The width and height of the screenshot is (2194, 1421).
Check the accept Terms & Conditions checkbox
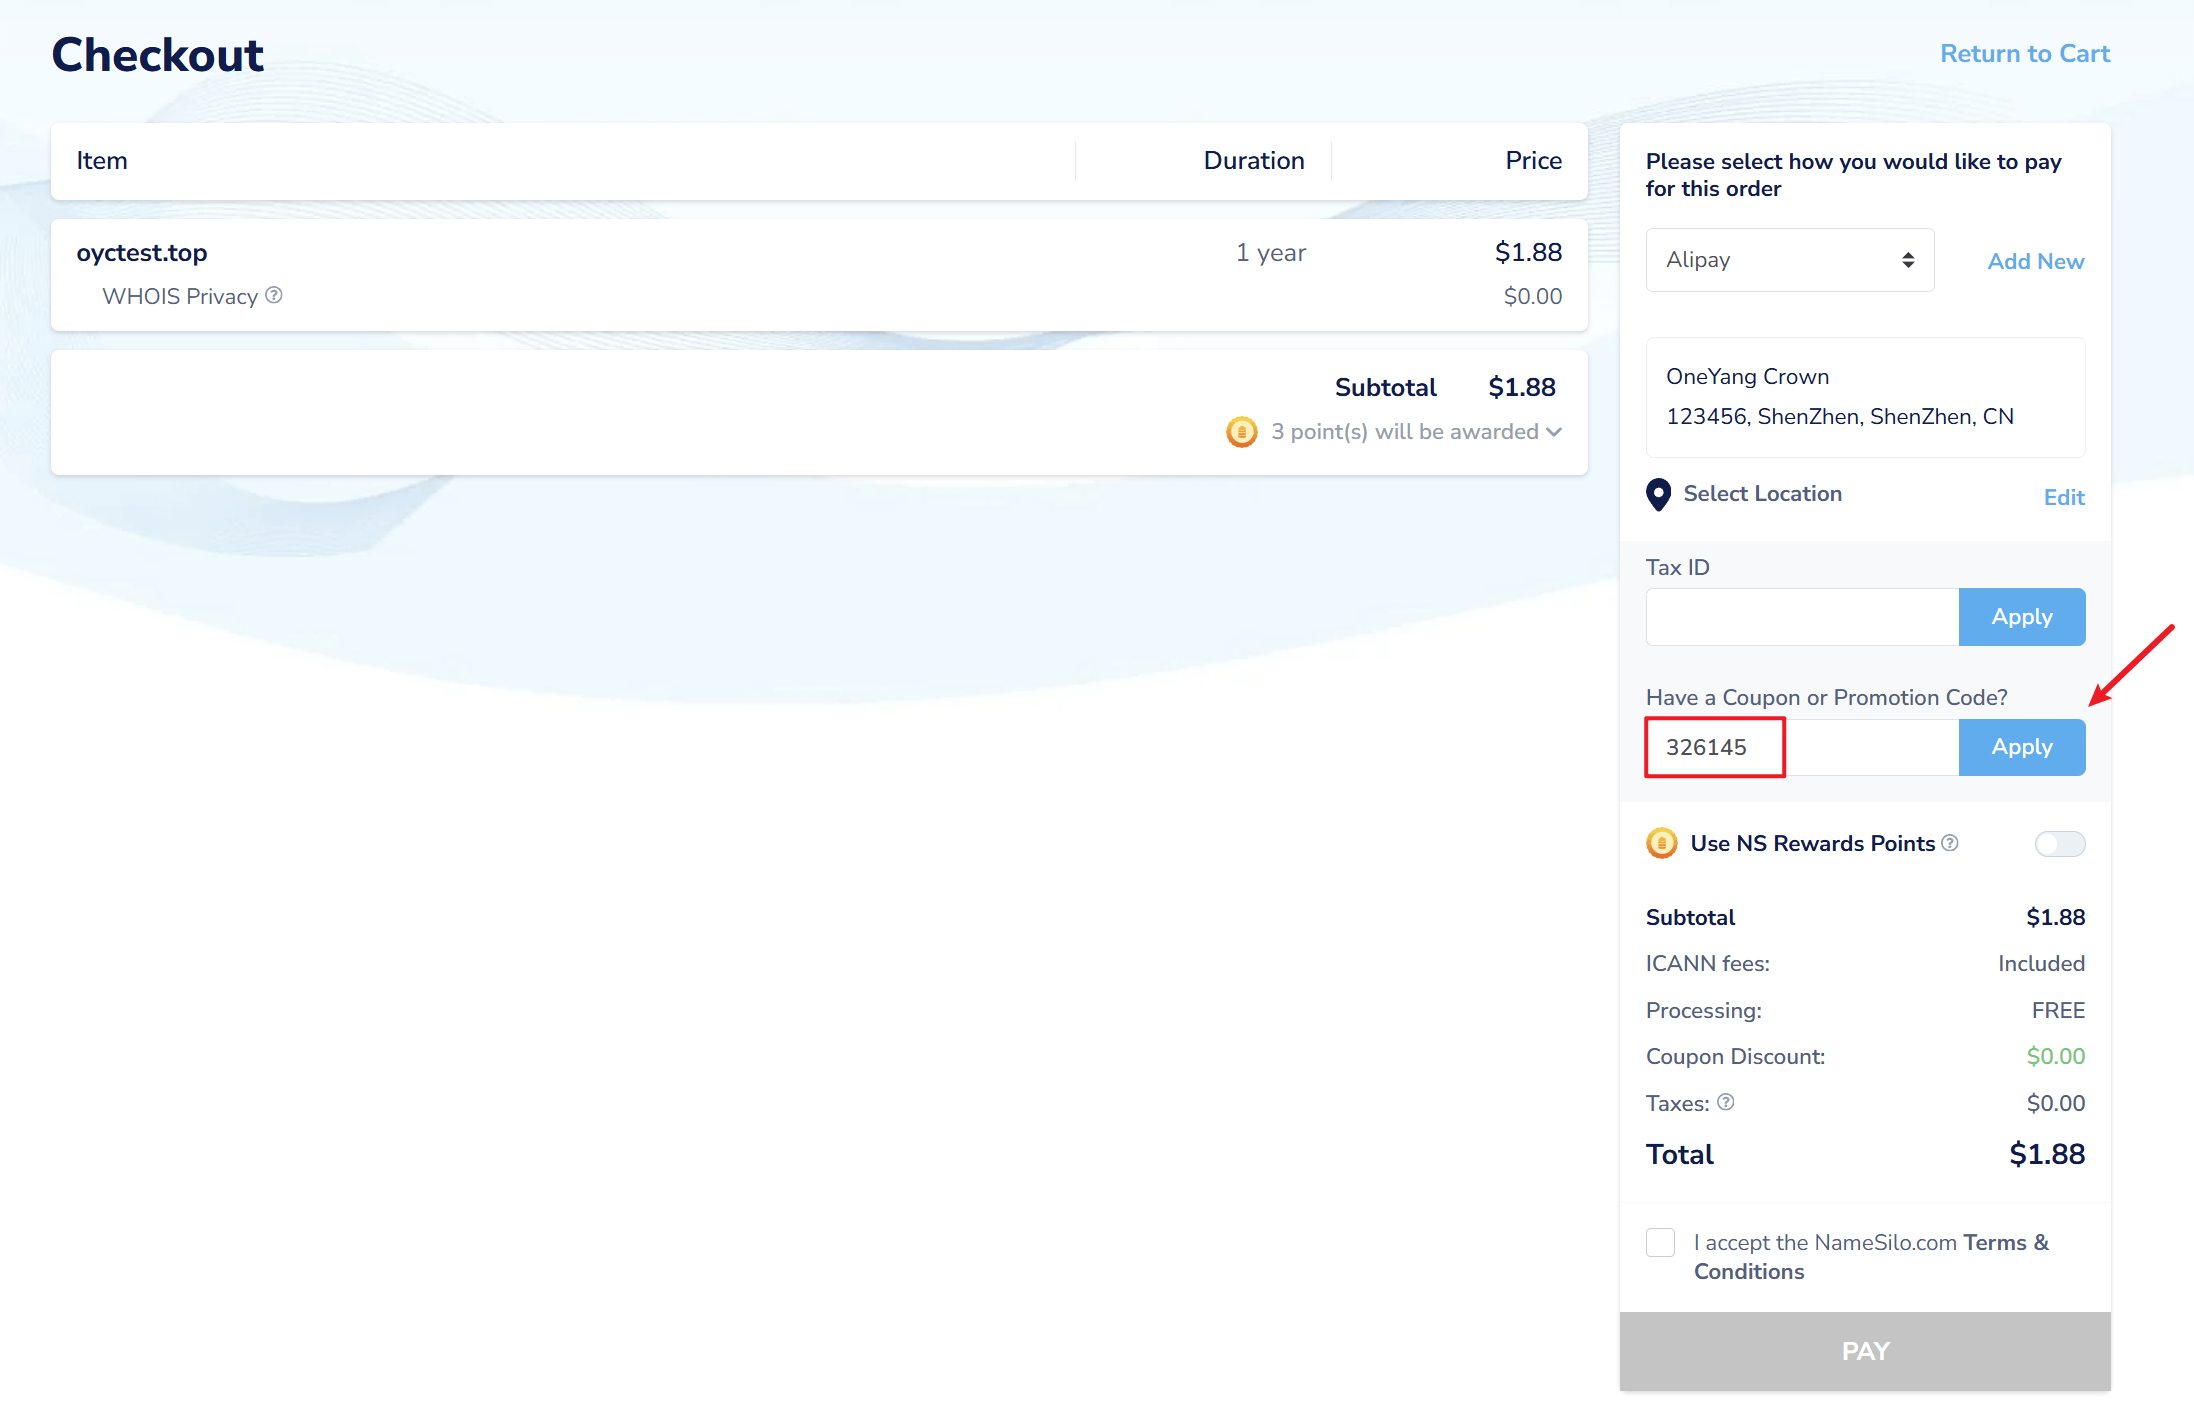click(x=1661, y=1243)
